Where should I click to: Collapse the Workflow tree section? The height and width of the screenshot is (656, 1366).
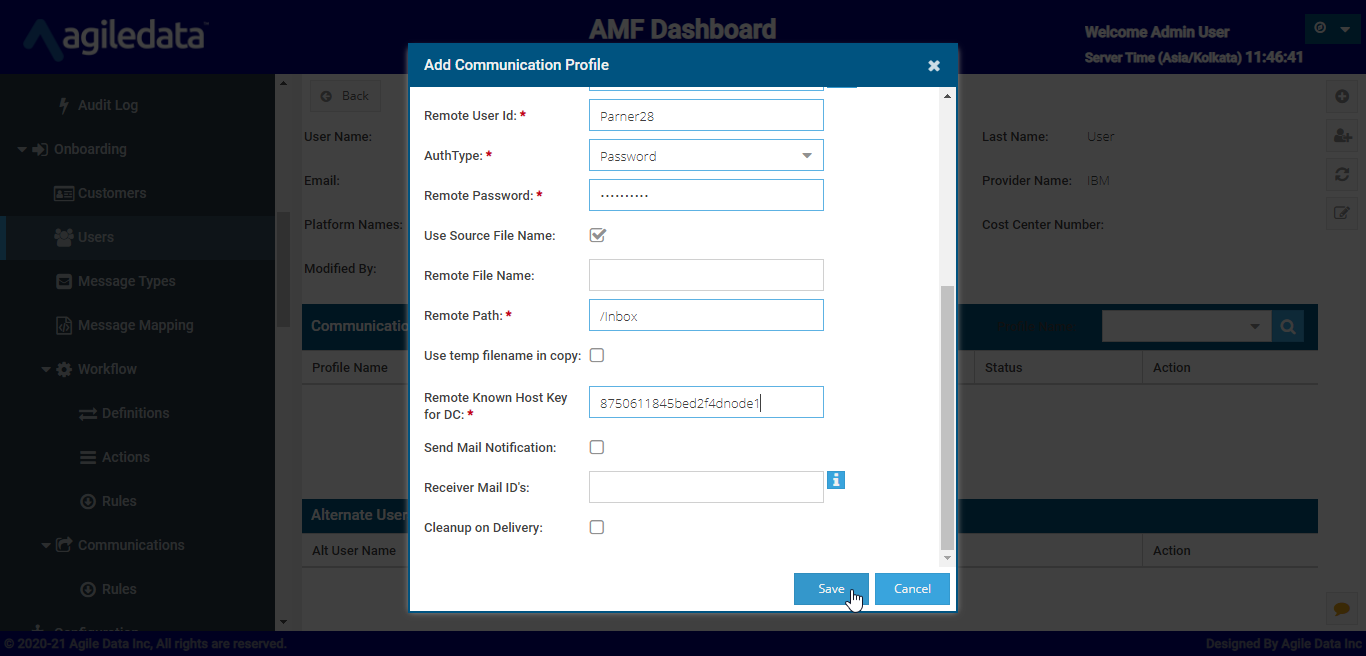[x=46, y=370]
